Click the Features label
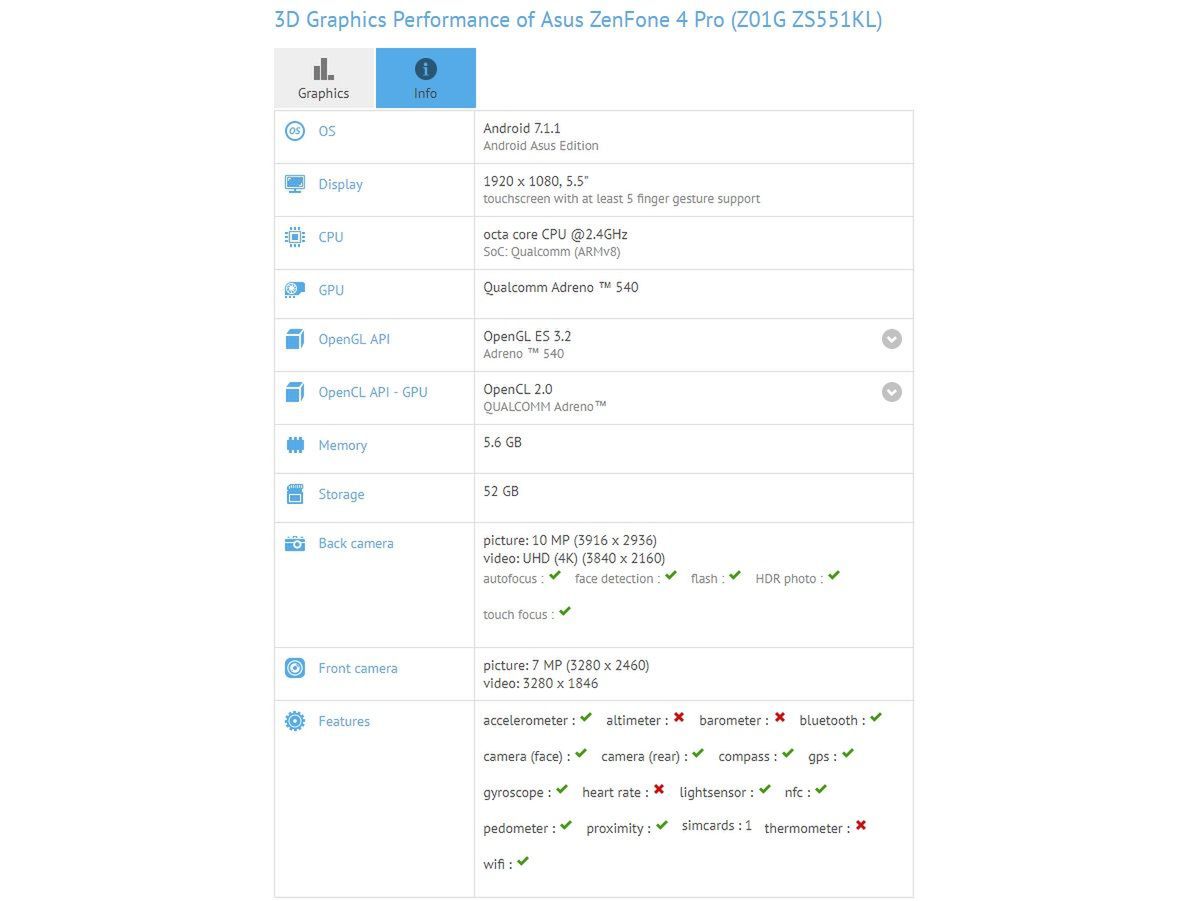 [x=344, y=721]
